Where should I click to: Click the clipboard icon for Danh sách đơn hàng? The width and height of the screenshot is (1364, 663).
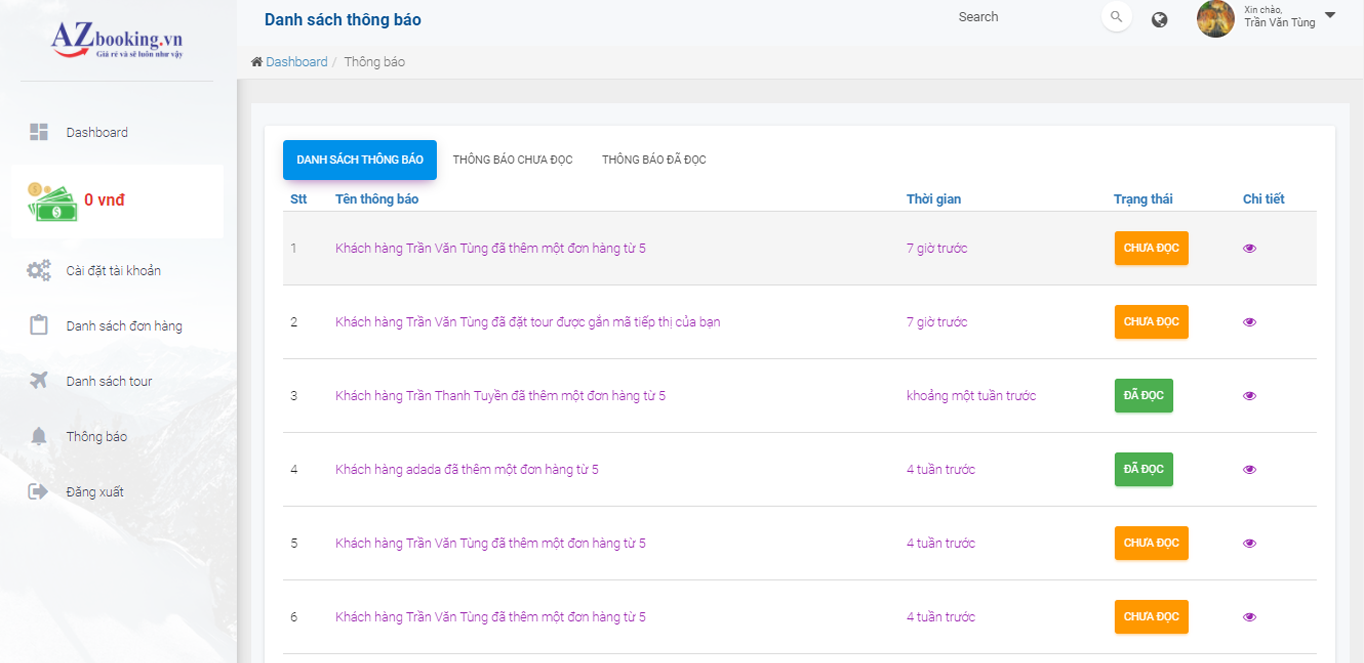click(x=39, y=326)
